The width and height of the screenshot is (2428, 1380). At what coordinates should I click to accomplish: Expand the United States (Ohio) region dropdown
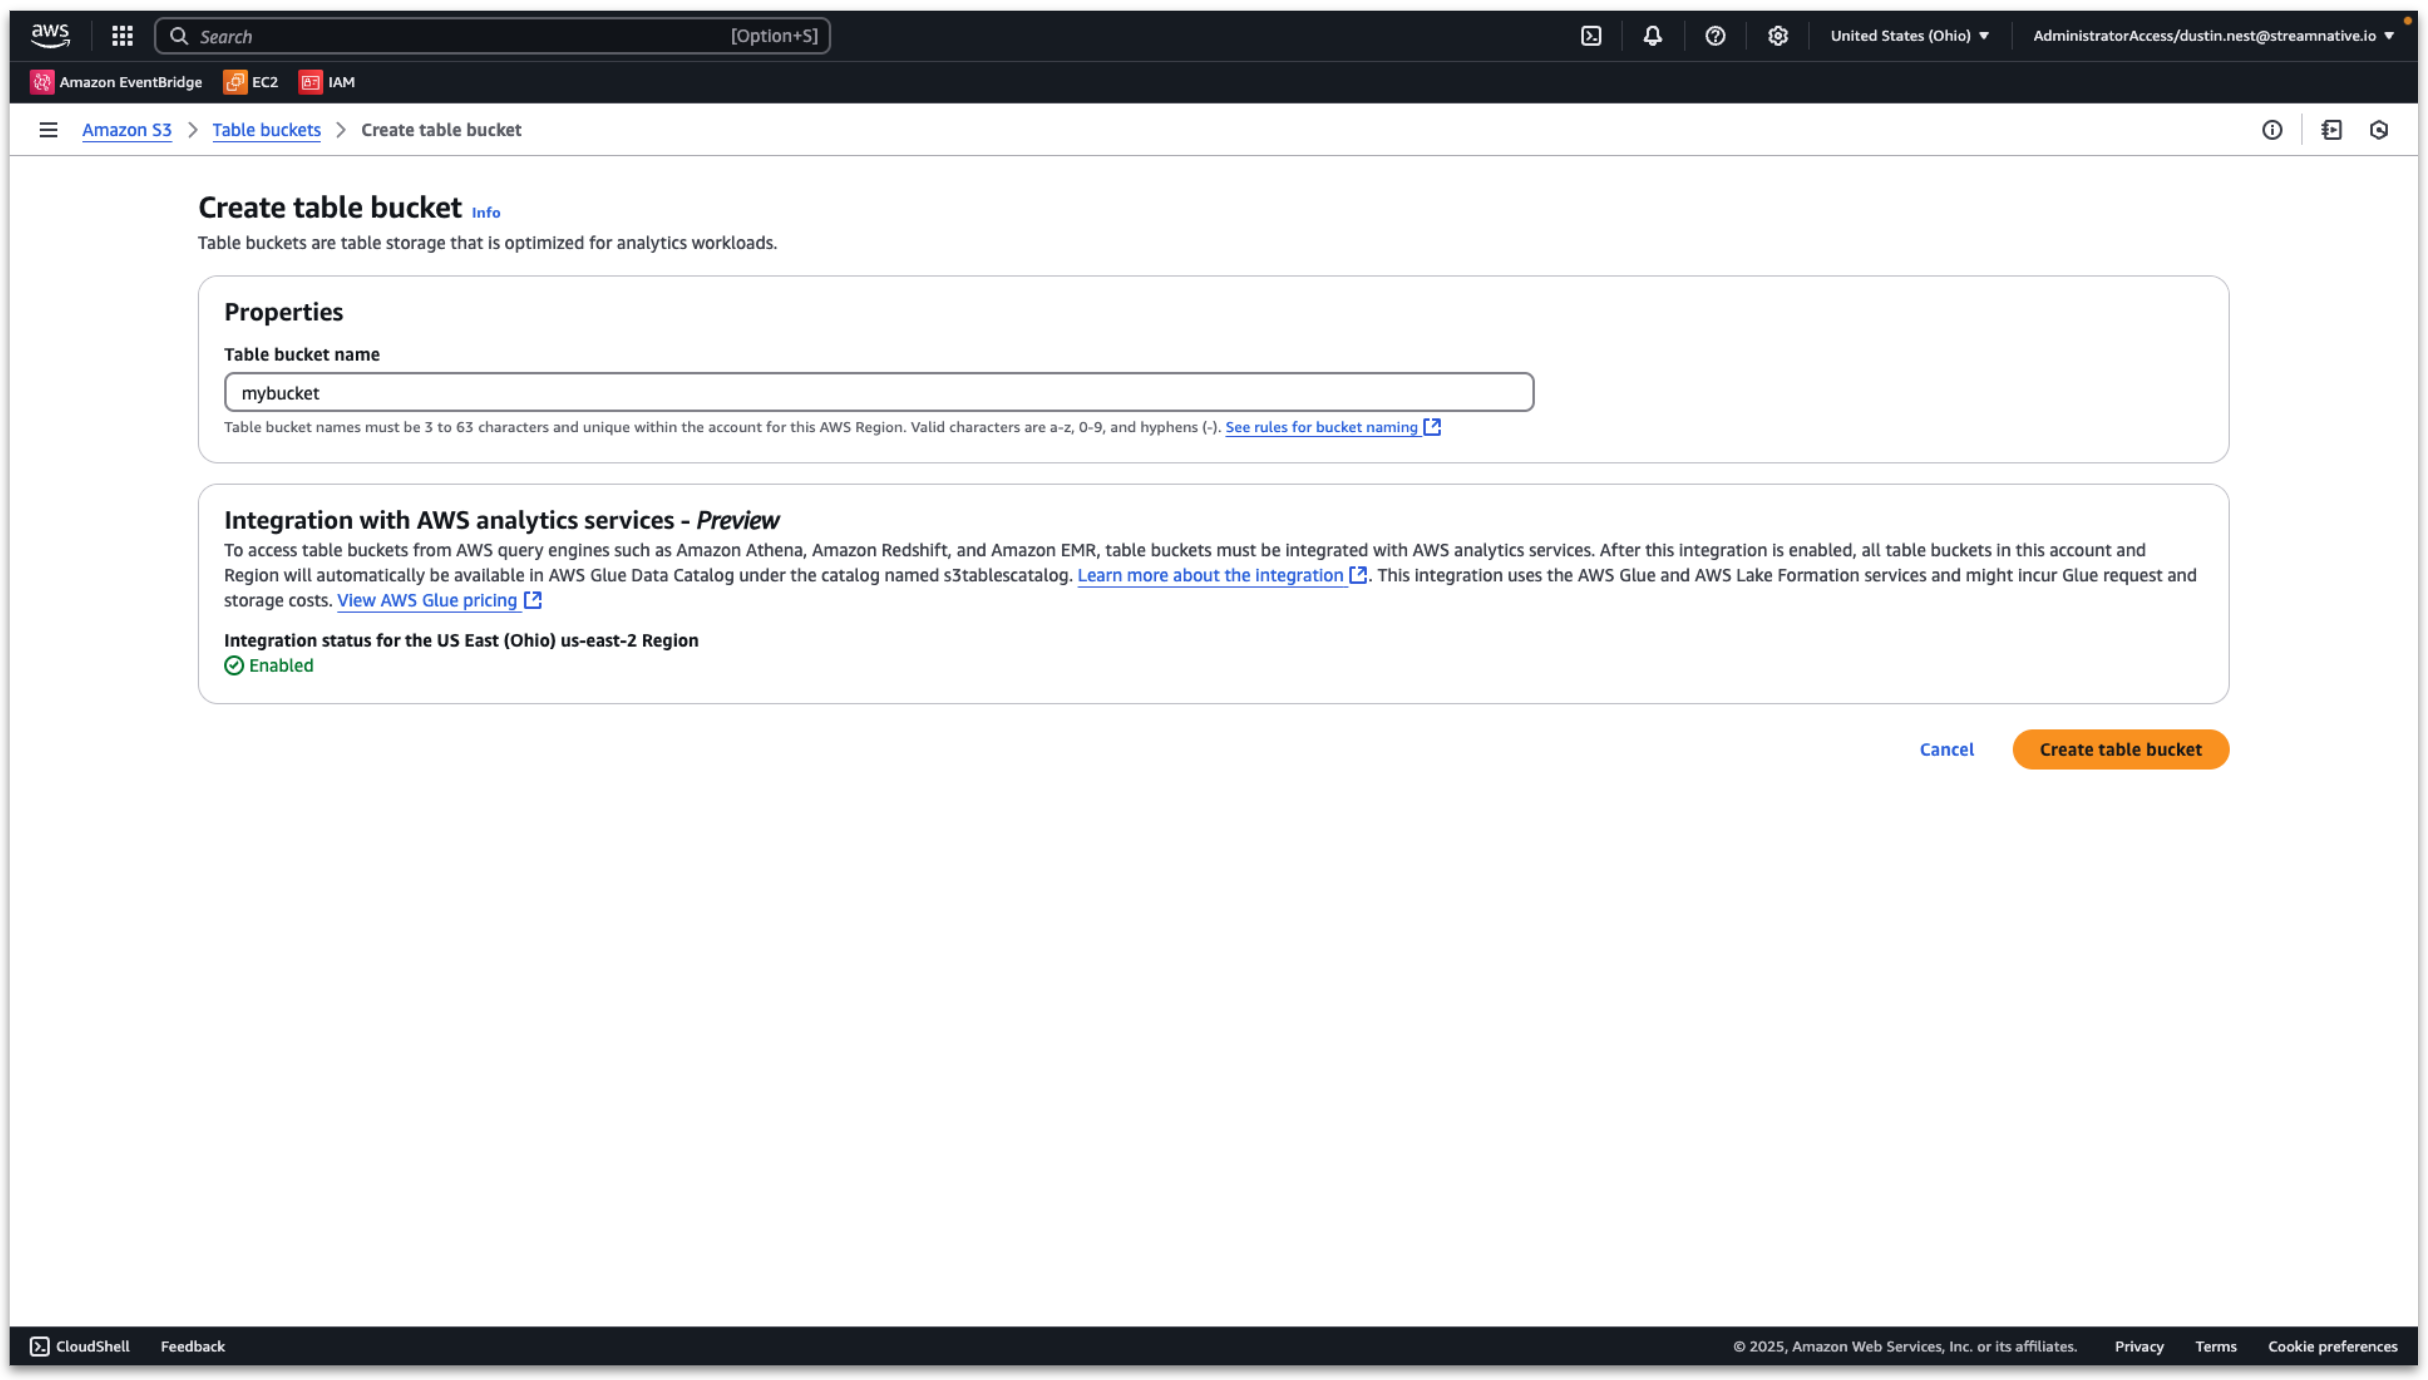(x=1909, y=36)
